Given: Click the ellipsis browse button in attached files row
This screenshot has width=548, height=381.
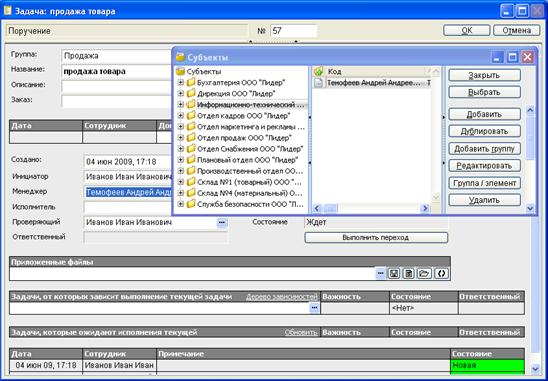Looking at the screenshot, I should coord(381,273).
